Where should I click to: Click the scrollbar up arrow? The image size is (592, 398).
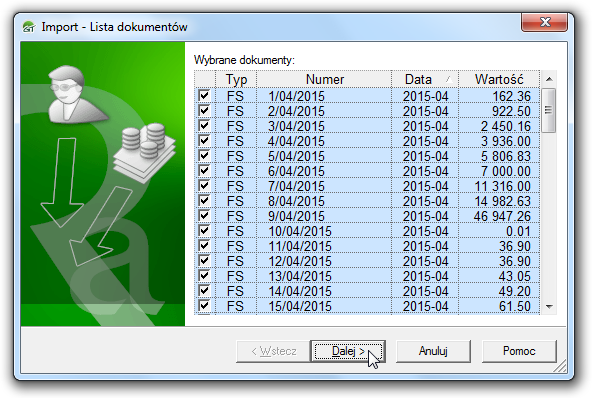point(549,79)
